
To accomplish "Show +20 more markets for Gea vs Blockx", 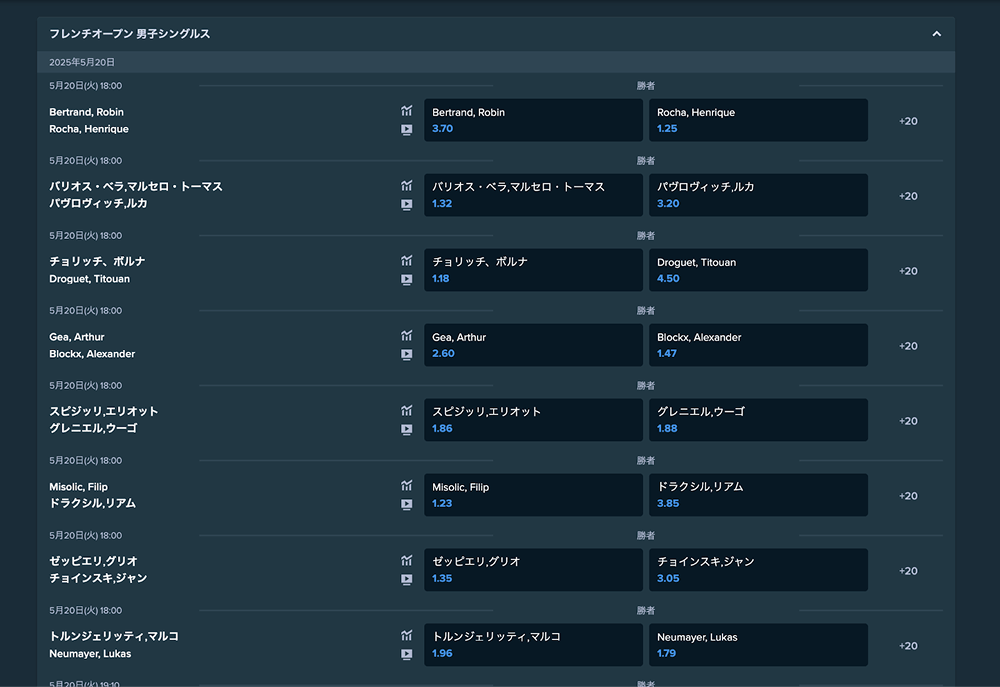I will (908, 346).
